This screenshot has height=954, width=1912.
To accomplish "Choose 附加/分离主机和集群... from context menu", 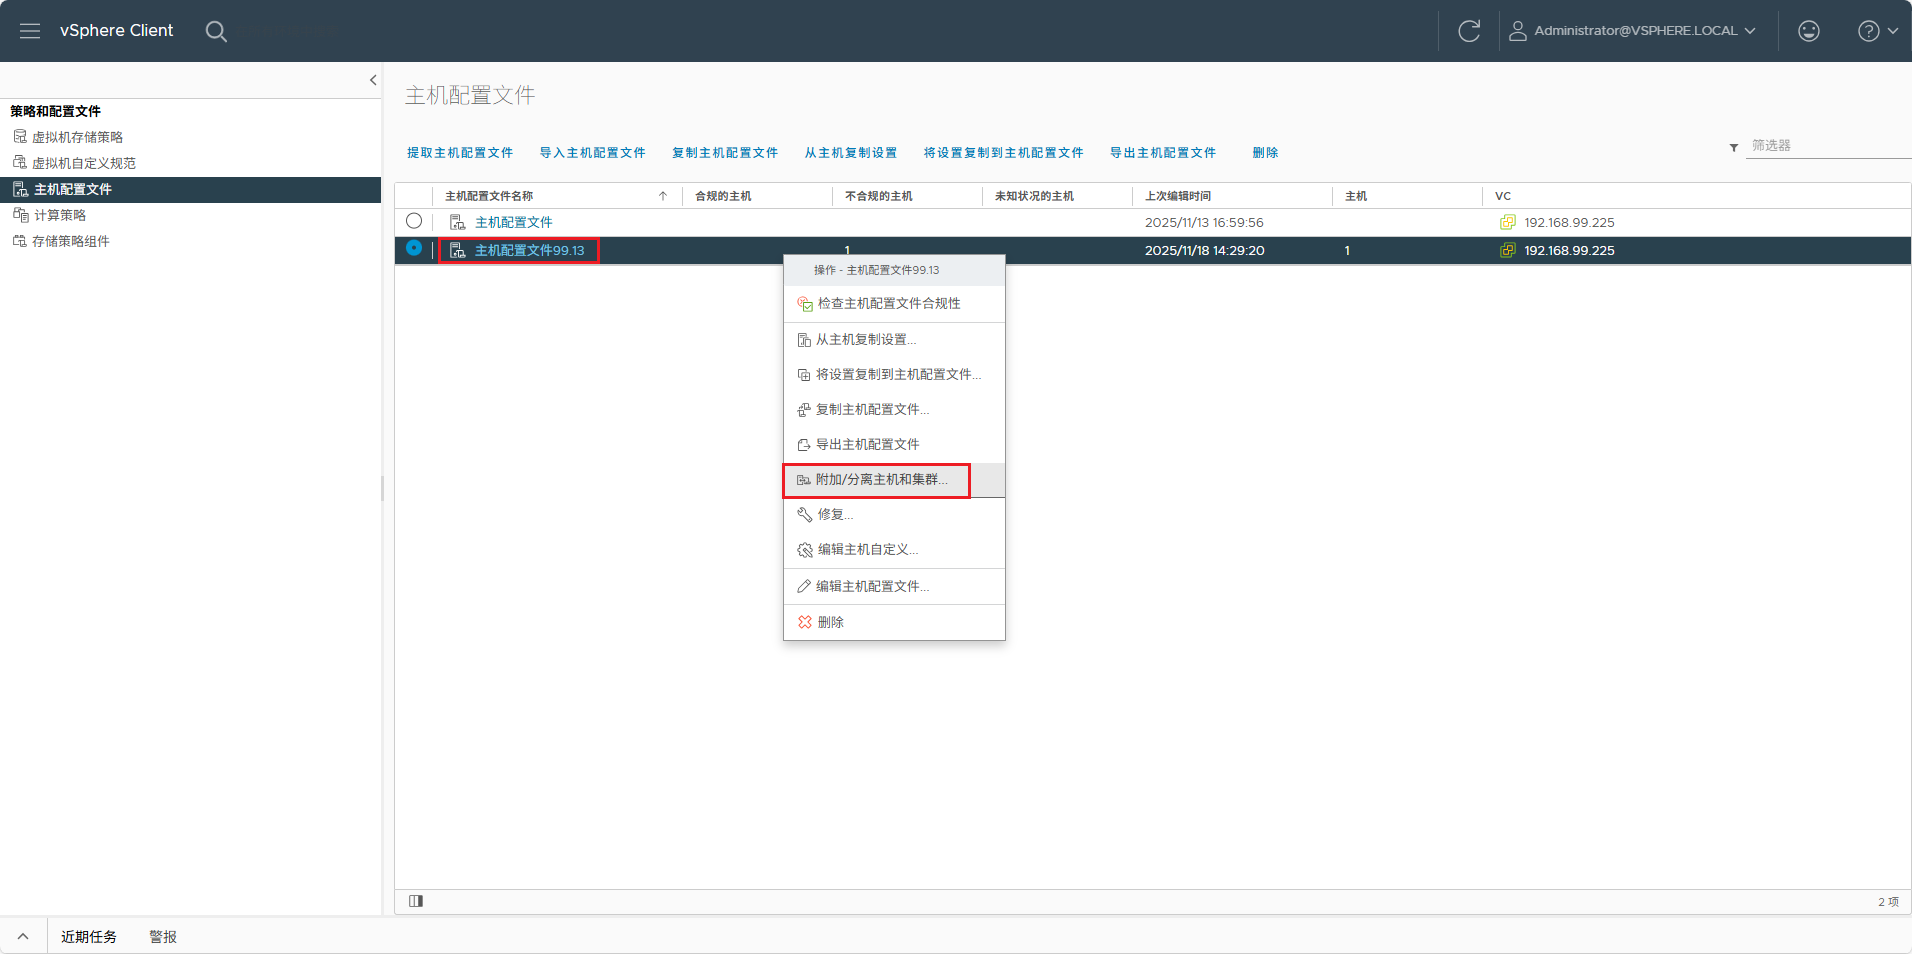I will pos(894,480).
